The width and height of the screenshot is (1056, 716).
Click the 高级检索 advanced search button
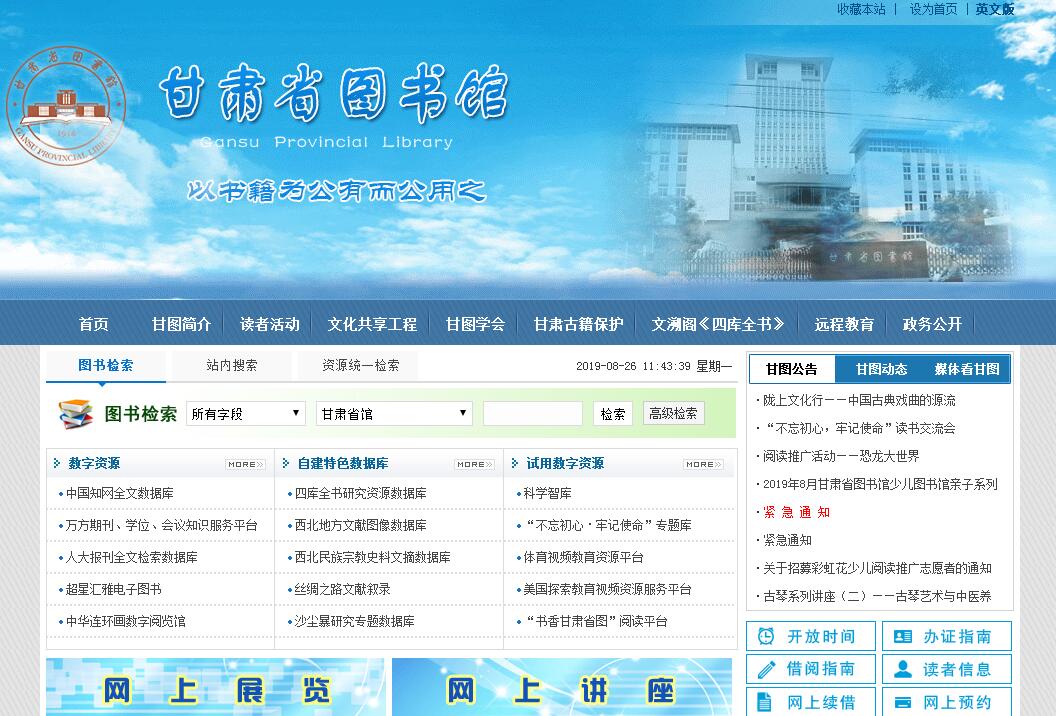point(673,414)
